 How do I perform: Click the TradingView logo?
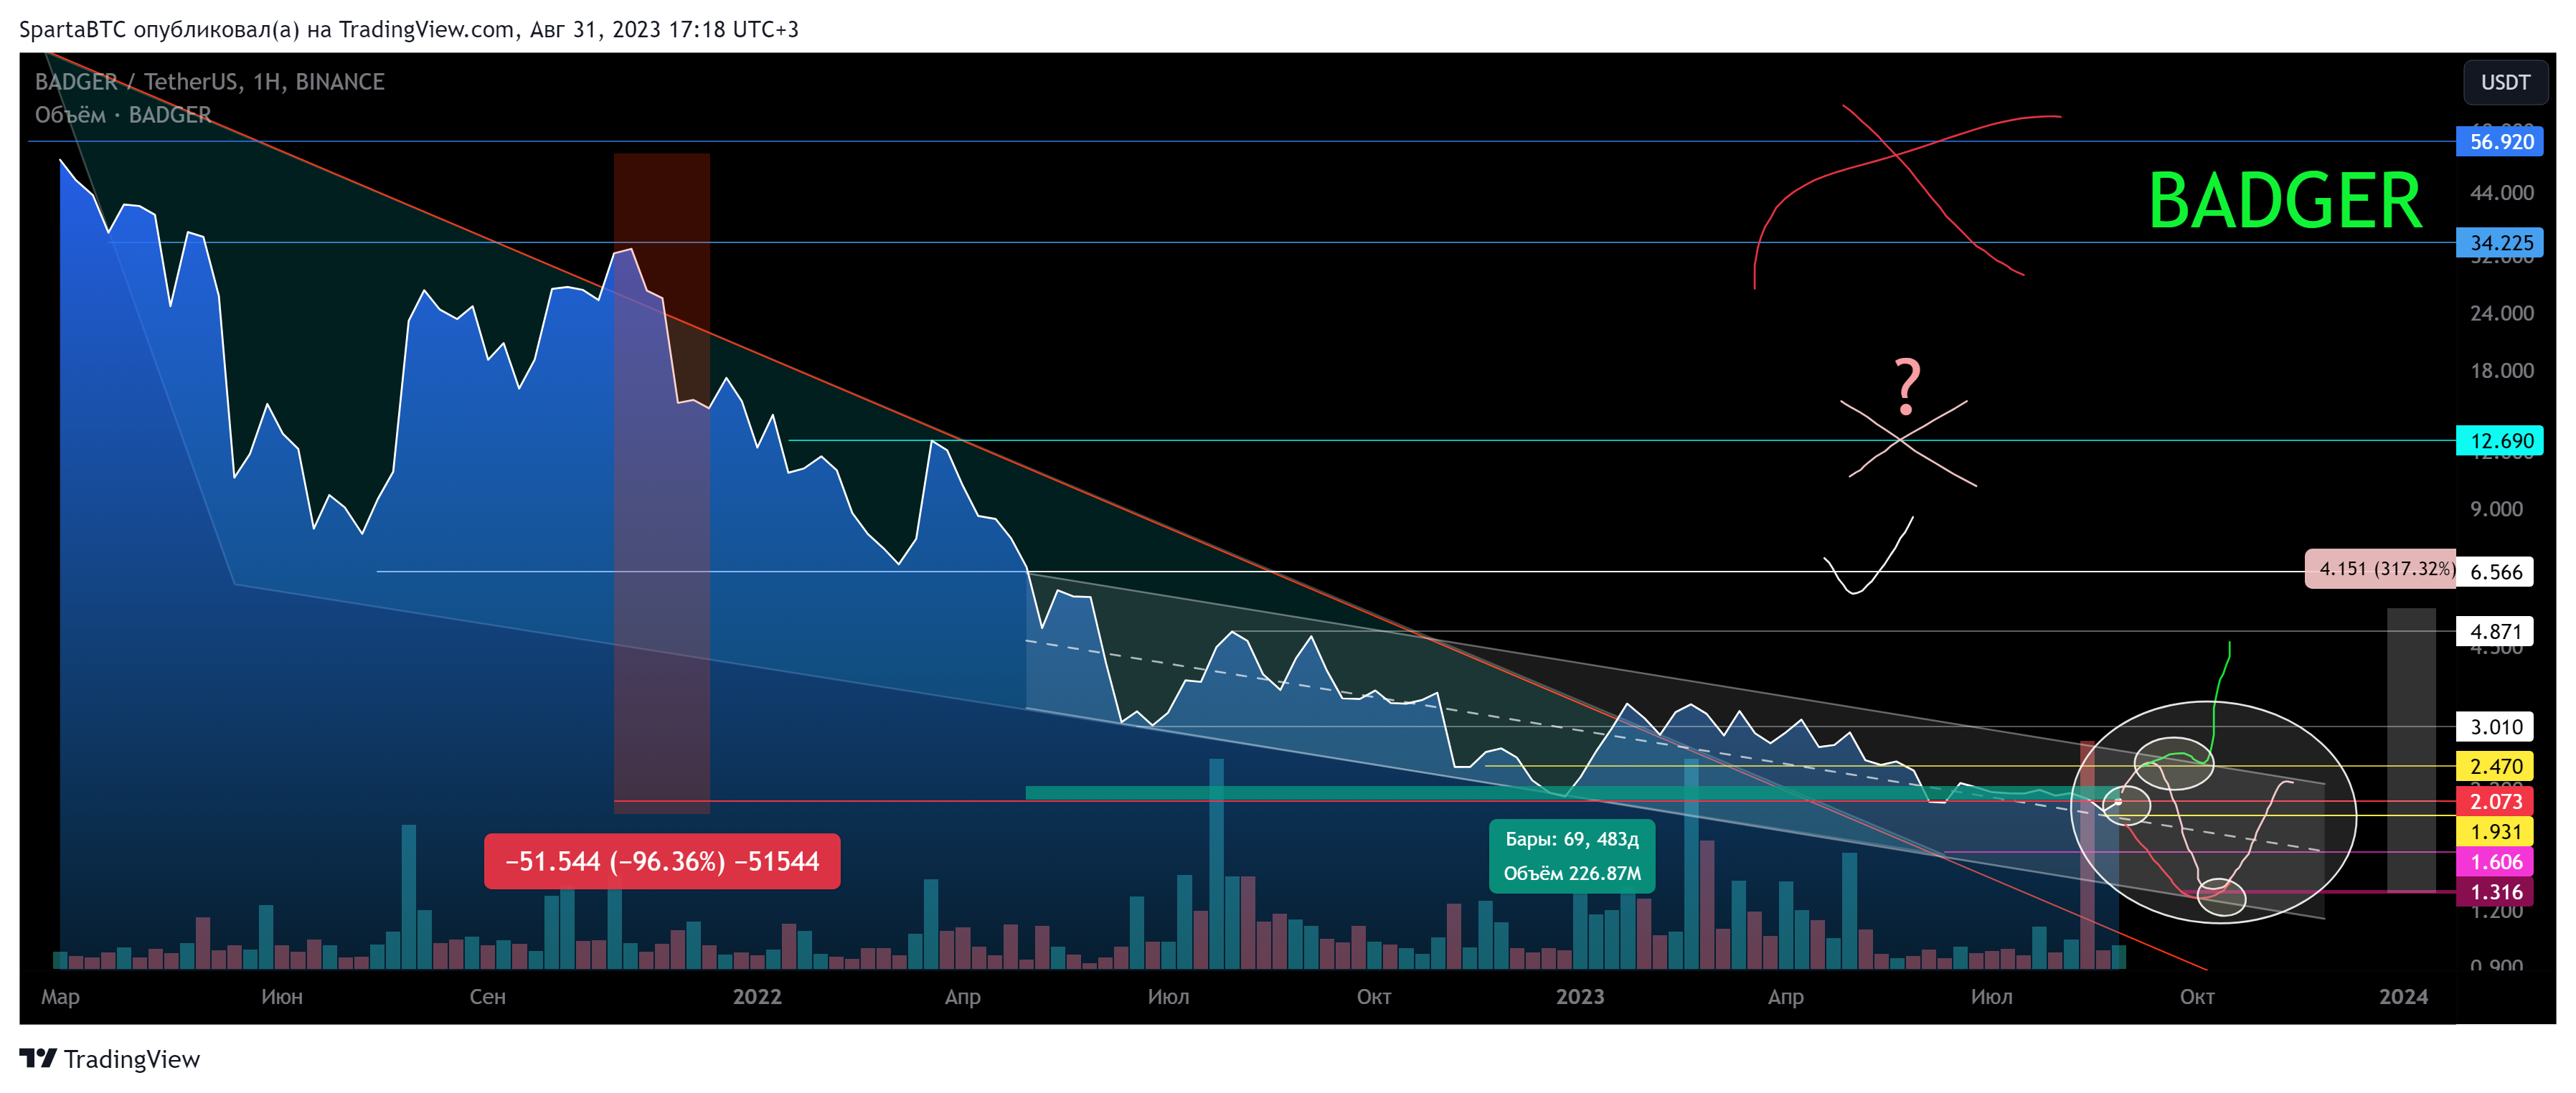point(110,1059)
